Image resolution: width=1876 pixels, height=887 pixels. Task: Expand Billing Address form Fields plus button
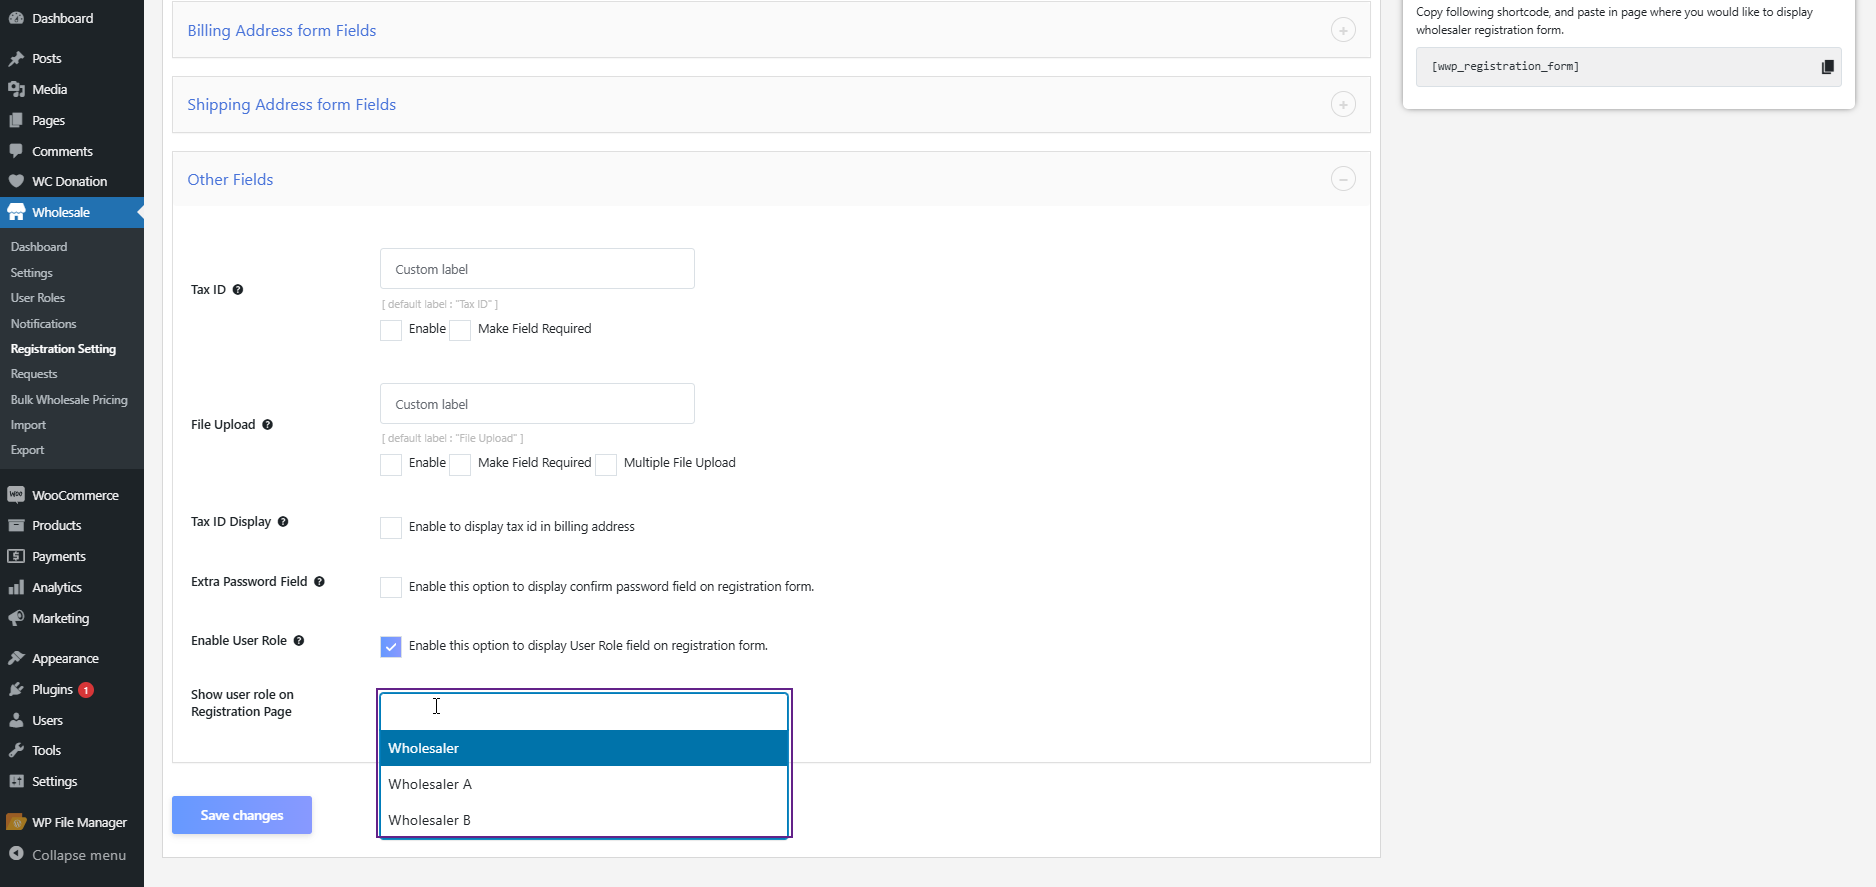[x=1343, y=30]
